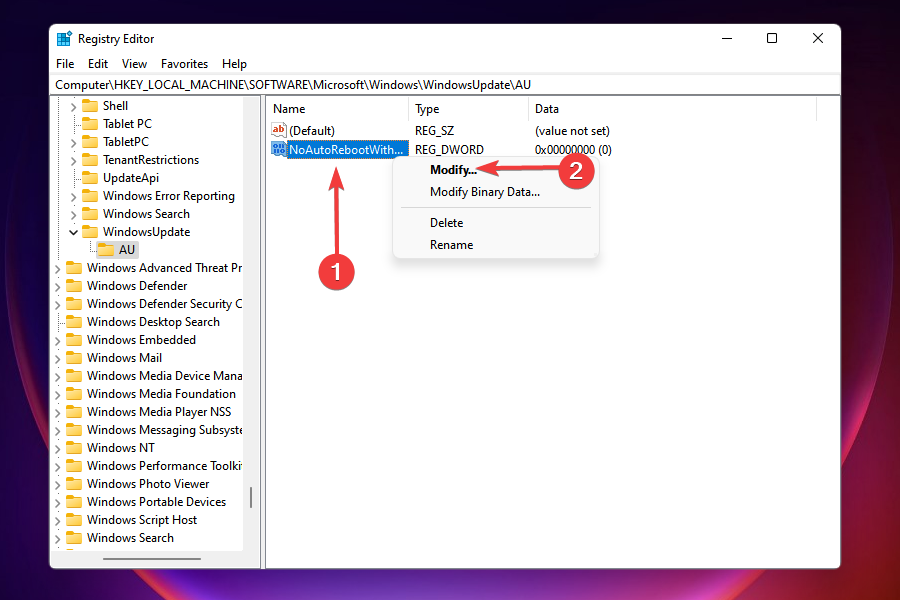This screenshot has height=600, width=900.
Task: Sort values by the Type column header
Action: (468, 109)
